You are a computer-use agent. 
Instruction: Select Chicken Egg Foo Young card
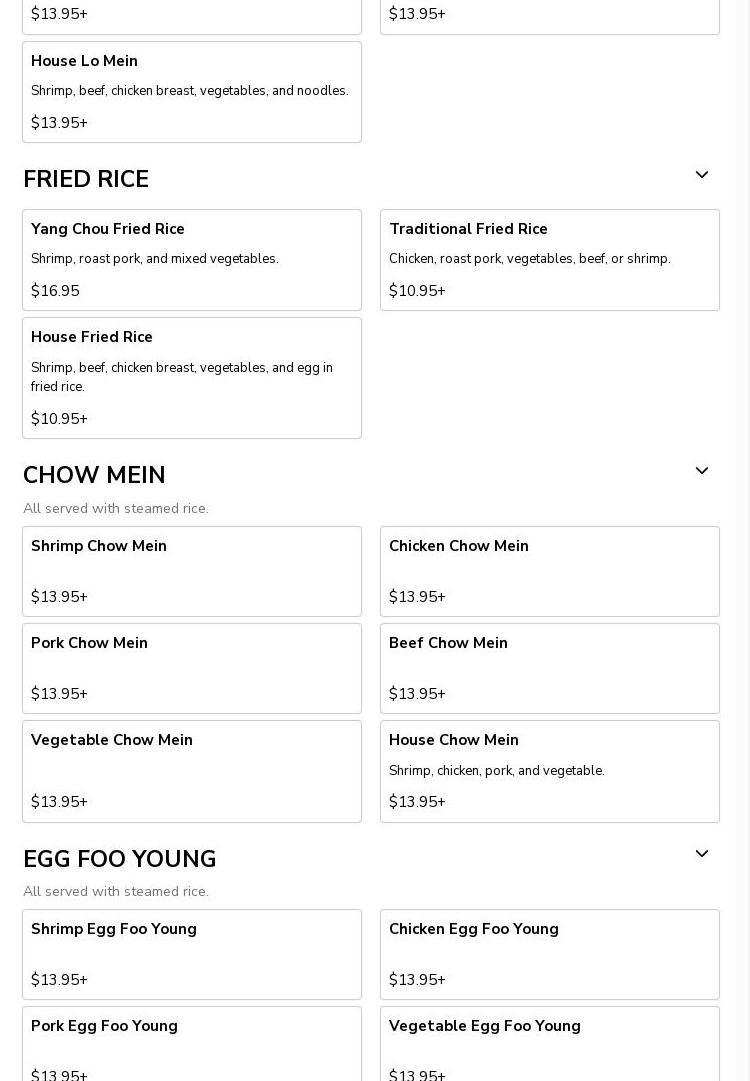pos(550,954)
